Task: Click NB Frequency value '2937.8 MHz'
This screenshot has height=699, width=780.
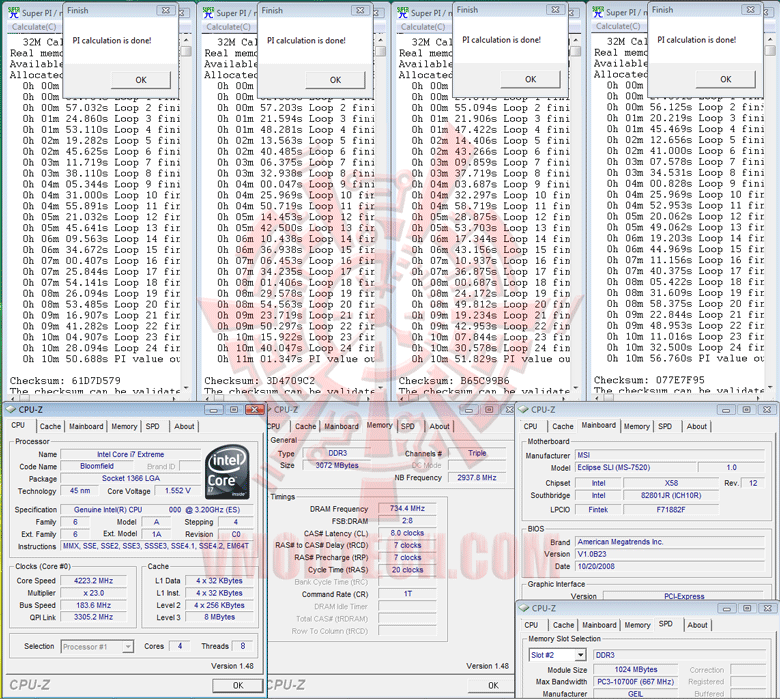Action: click(477, 478)
